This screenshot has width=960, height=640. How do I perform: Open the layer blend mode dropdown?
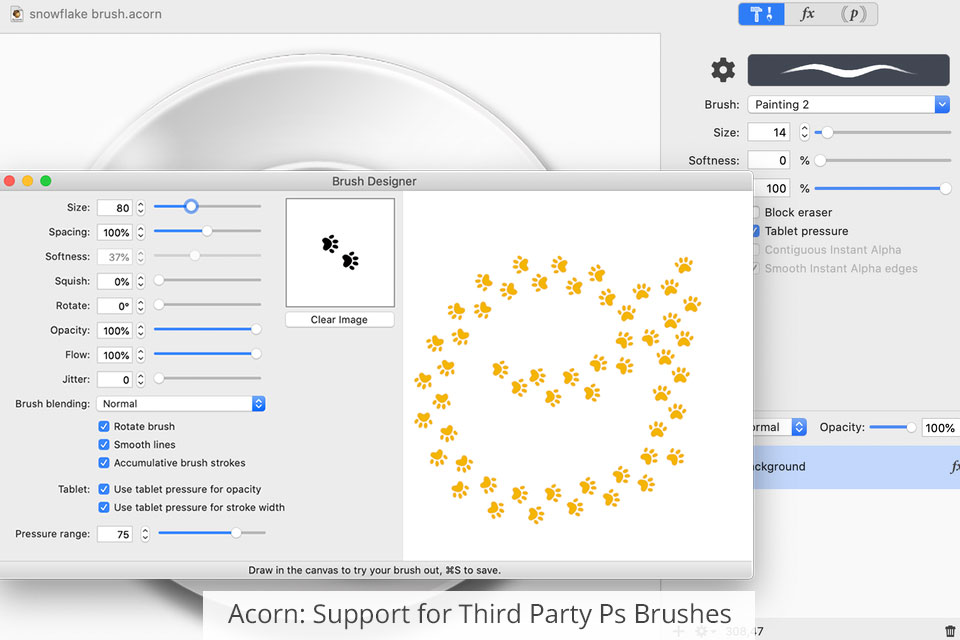pyautogui.click(x=780, y=427)
